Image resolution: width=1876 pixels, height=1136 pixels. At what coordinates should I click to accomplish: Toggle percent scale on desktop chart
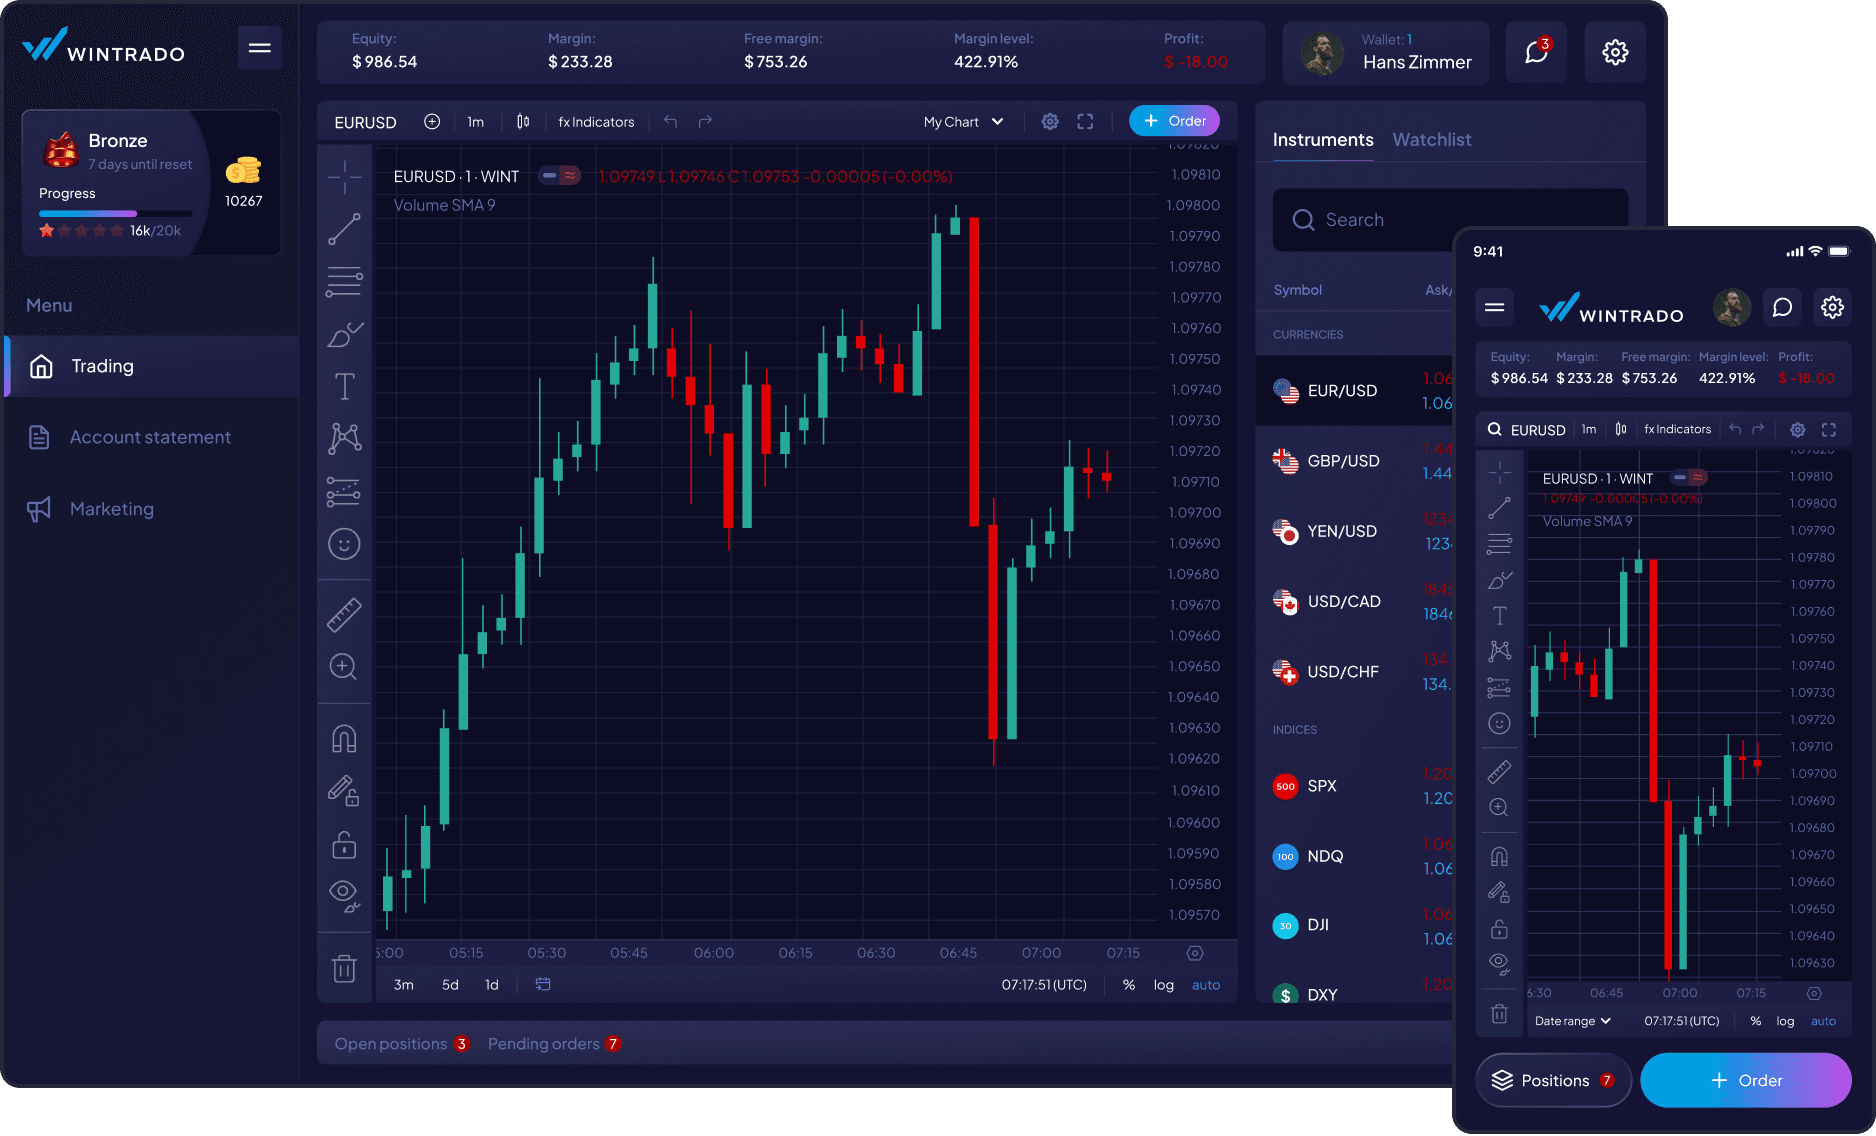pos(1129,985)
